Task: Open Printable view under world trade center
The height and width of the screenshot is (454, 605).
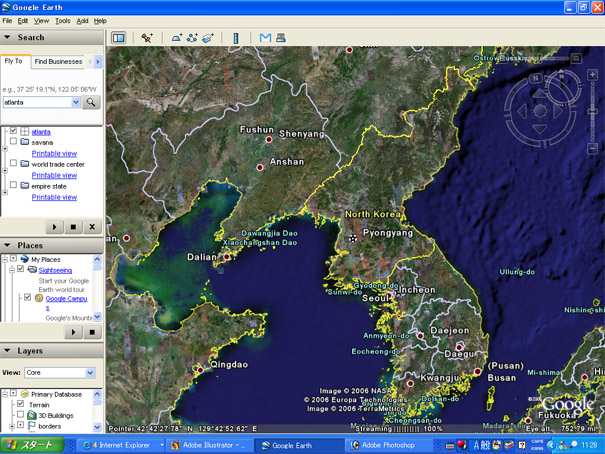Action: [x=54, y=176]
